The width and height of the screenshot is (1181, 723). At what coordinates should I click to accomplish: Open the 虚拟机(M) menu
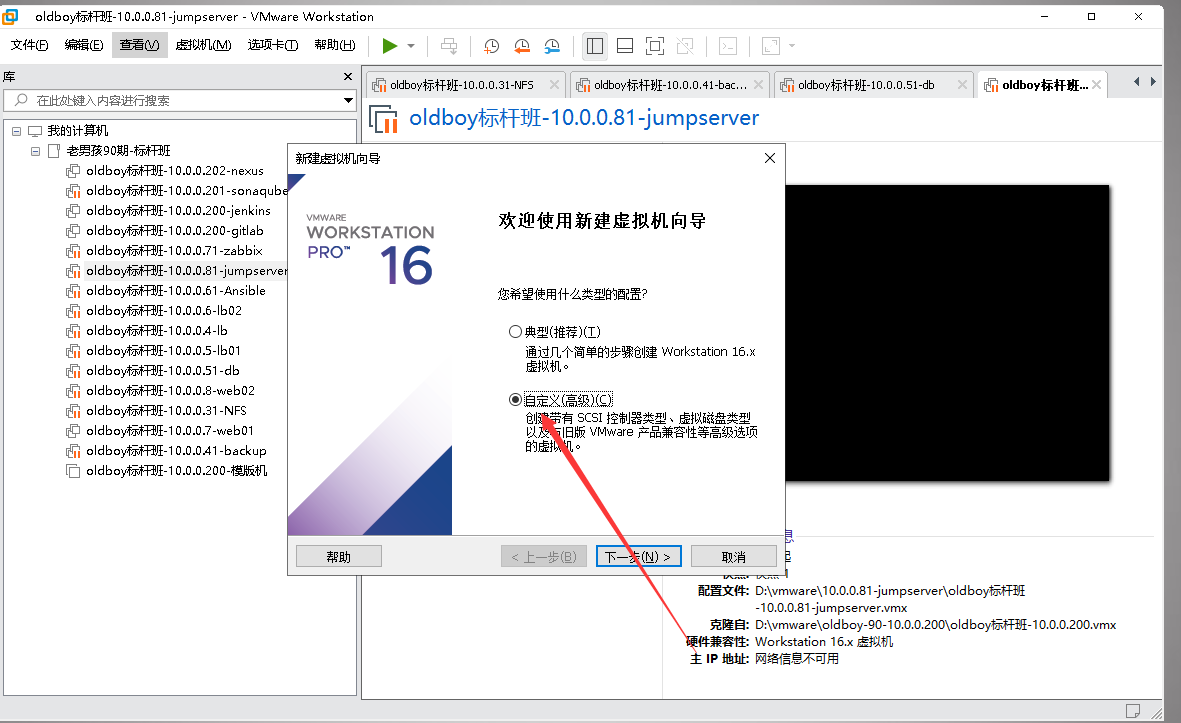pos(203,45)
